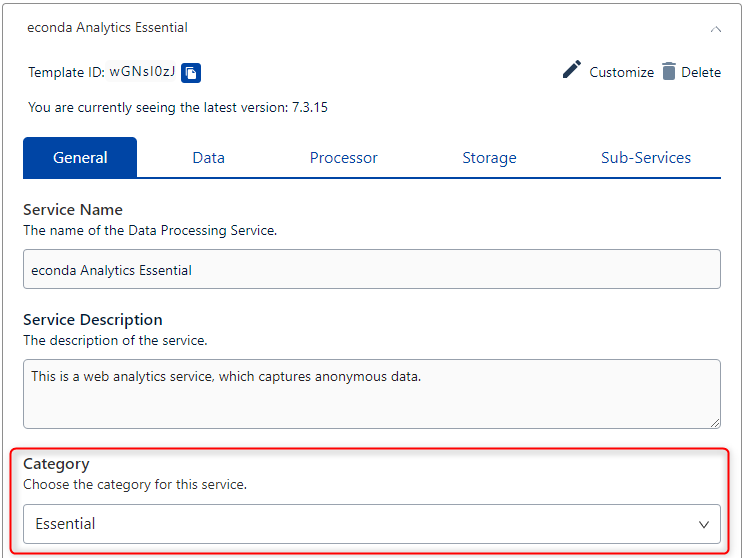Click 'Choose the category for this service.' text

[135, 484]
